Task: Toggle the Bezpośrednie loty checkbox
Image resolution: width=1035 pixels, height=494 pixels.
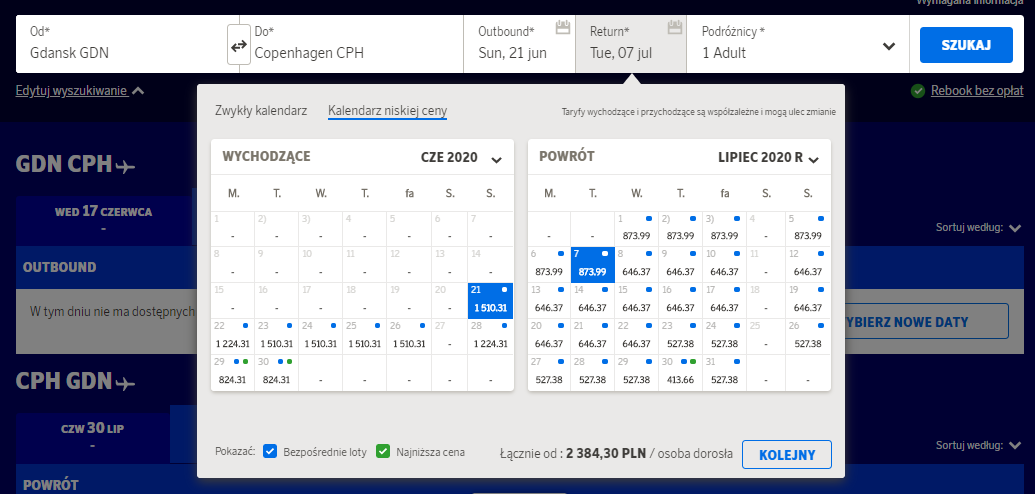Action: coord(270,452)
